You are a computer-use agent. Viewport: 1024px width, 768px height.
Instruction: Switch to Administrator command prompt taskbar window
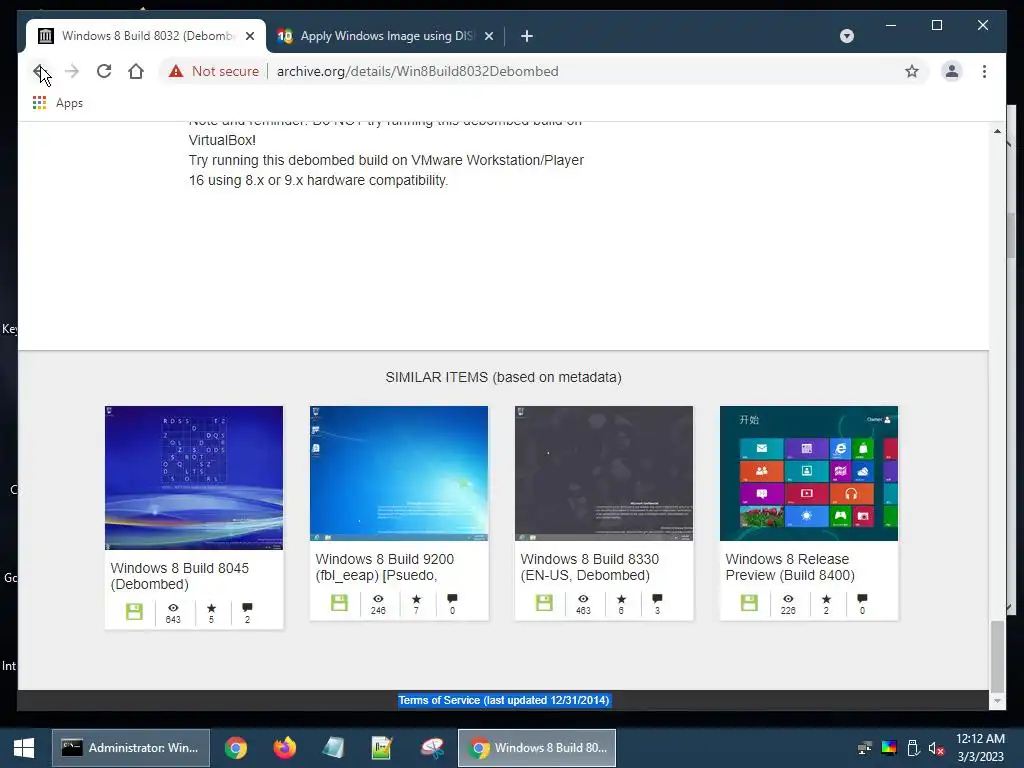[x=131, y=748]
